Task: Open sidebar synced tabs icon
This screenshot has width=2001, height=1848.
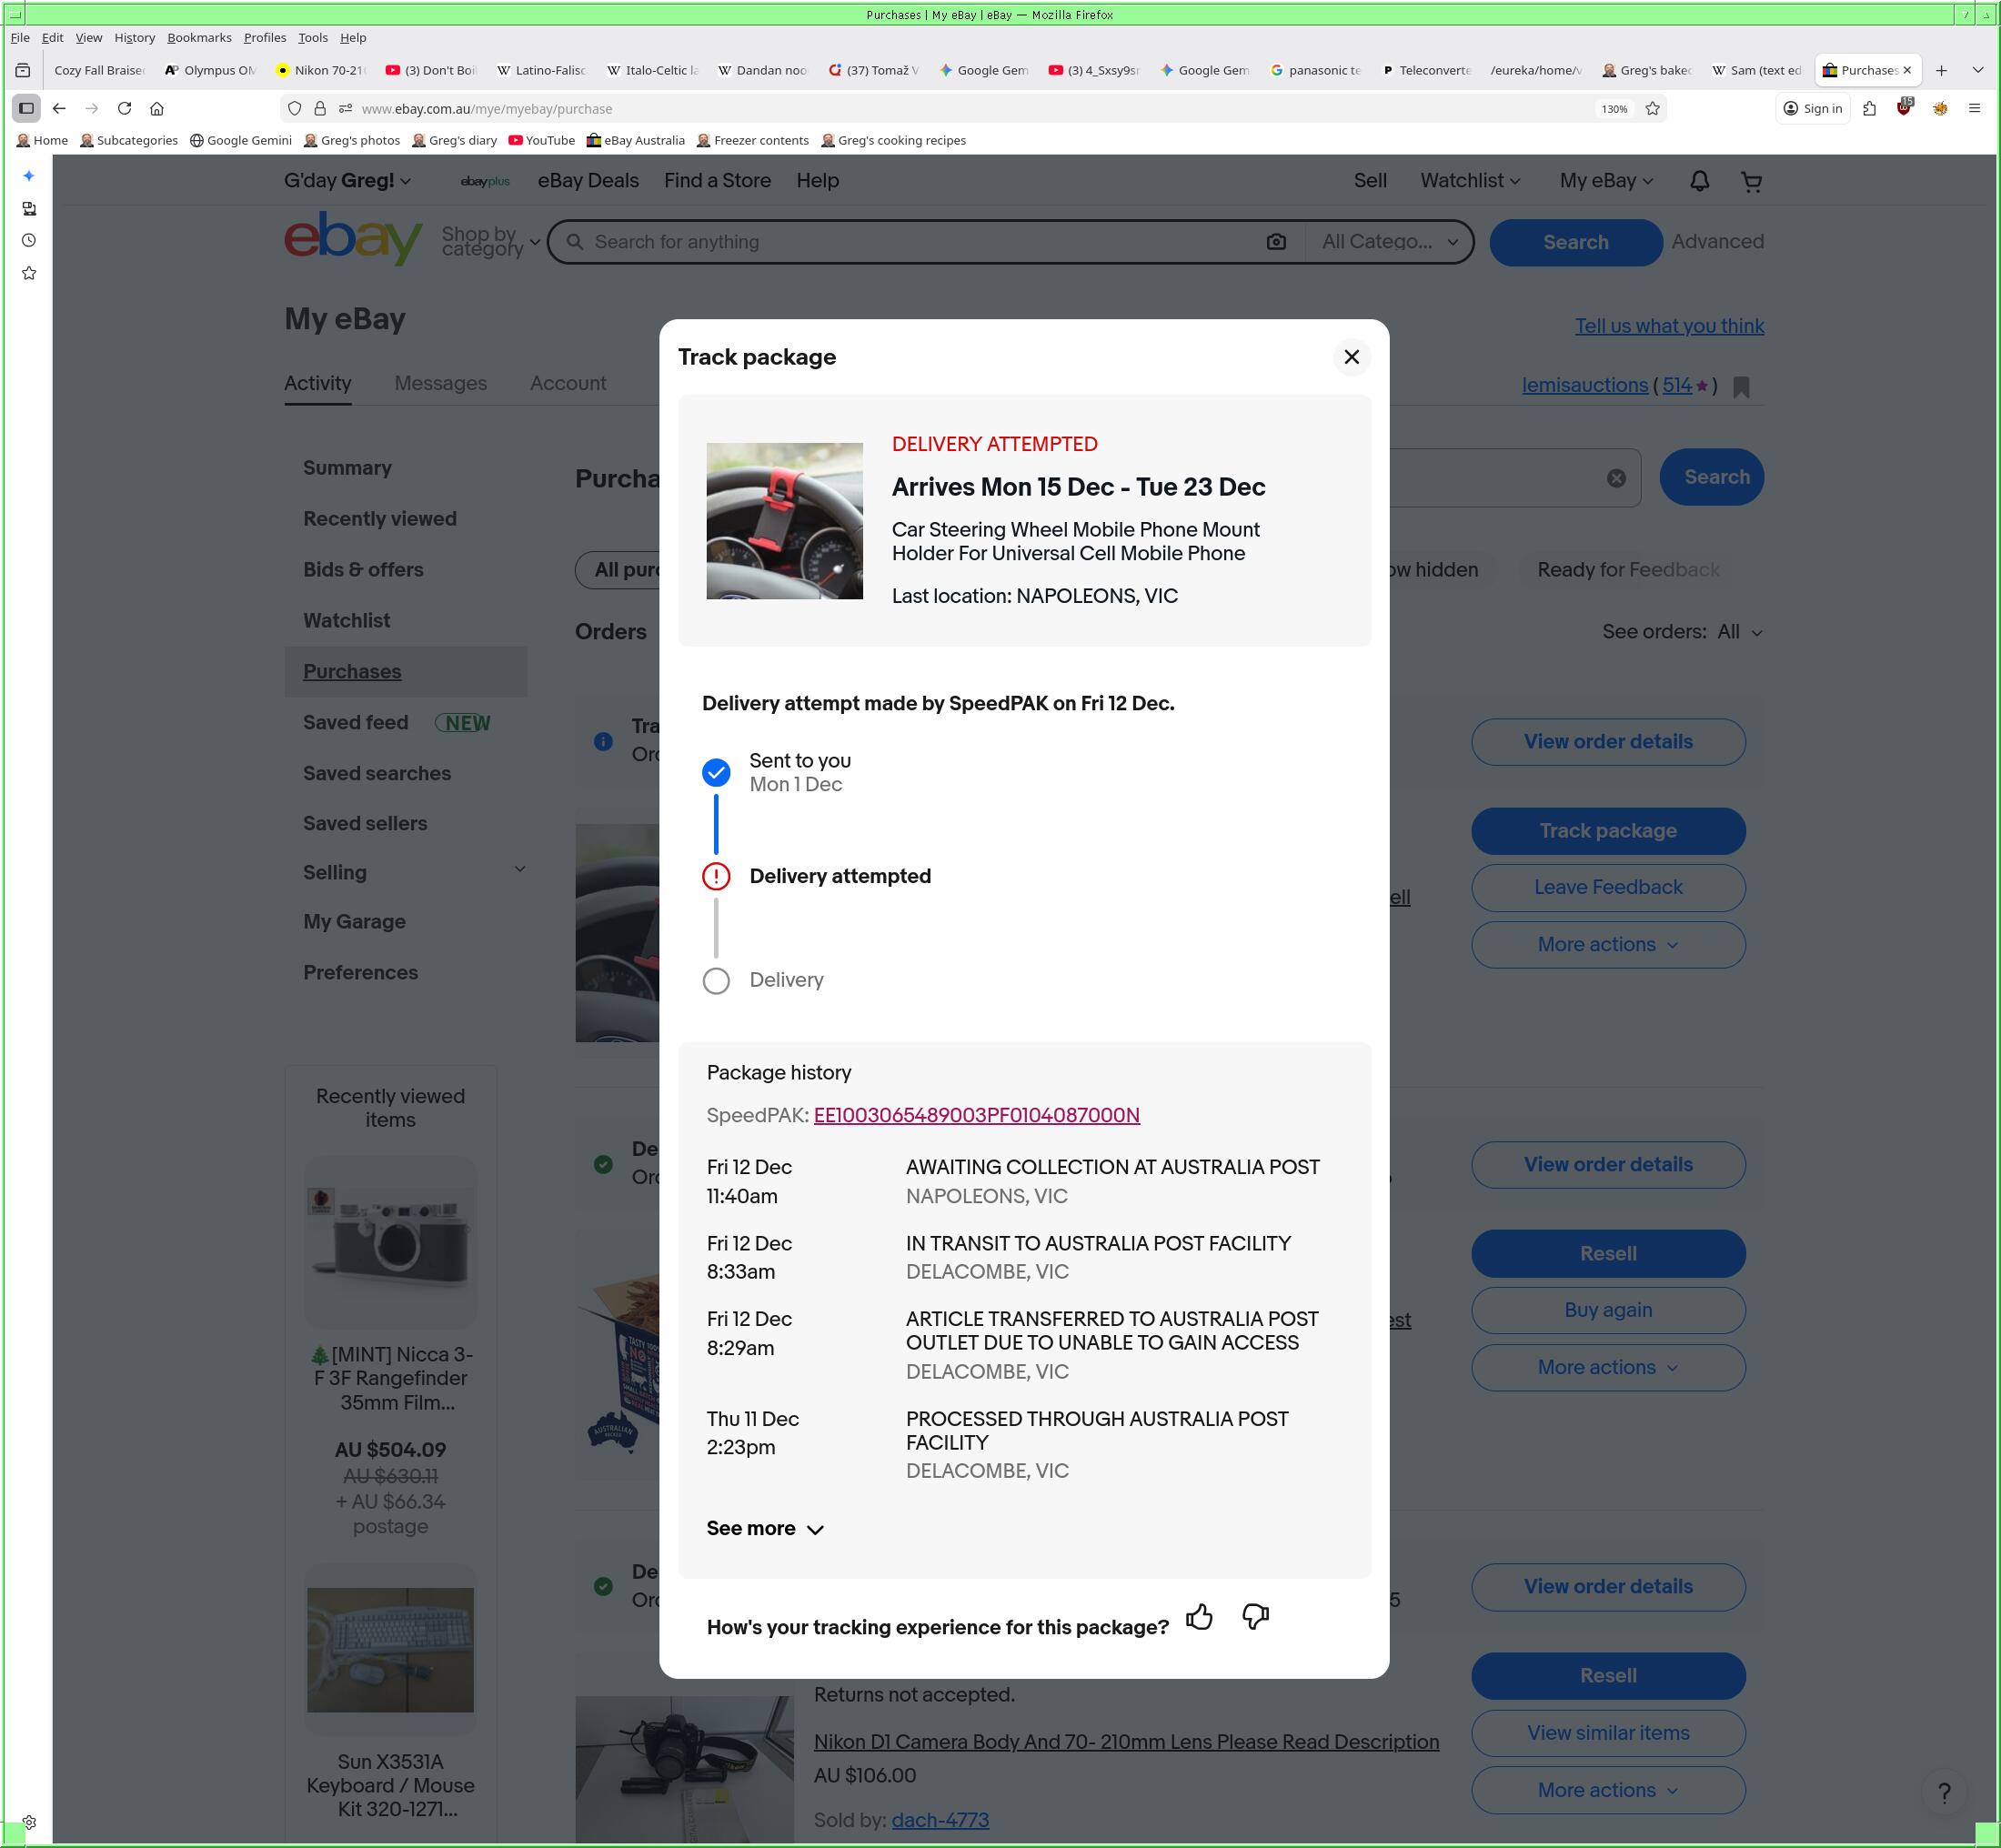Action: pyautogui.click(x=29, y=208)
